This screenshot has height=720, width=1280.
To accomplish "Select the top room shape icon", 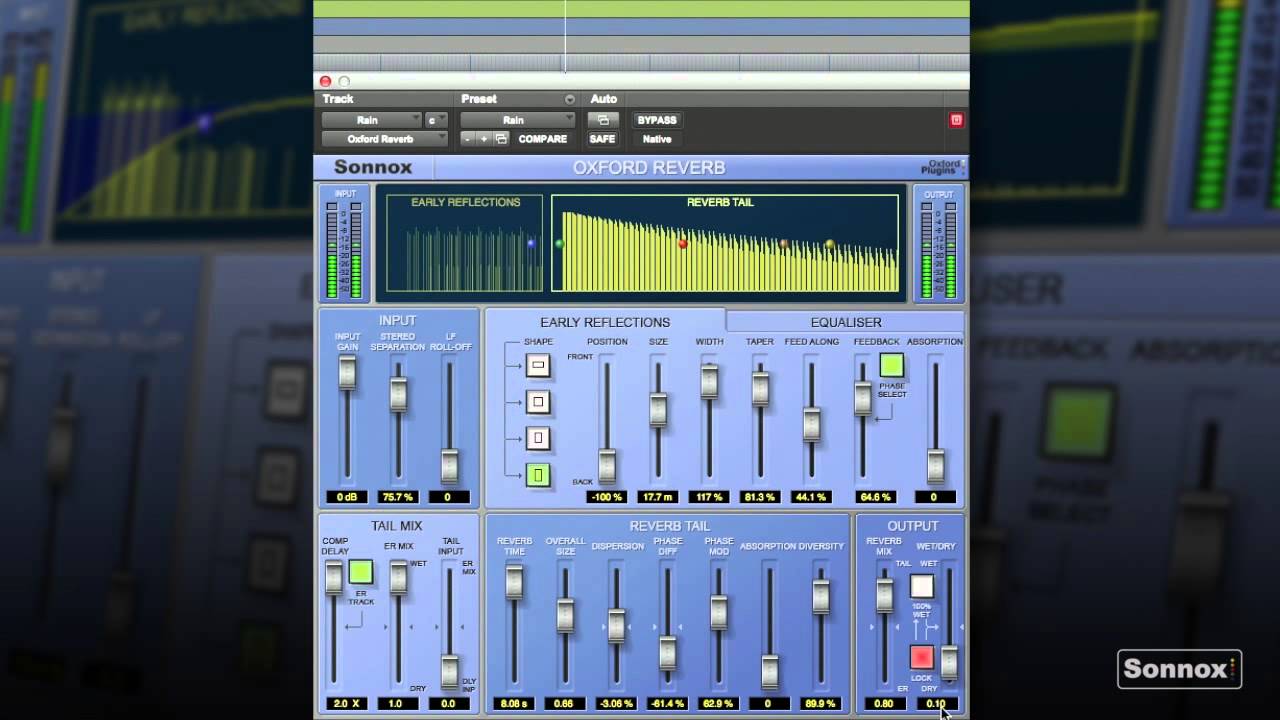I will [x=538, y=365].
